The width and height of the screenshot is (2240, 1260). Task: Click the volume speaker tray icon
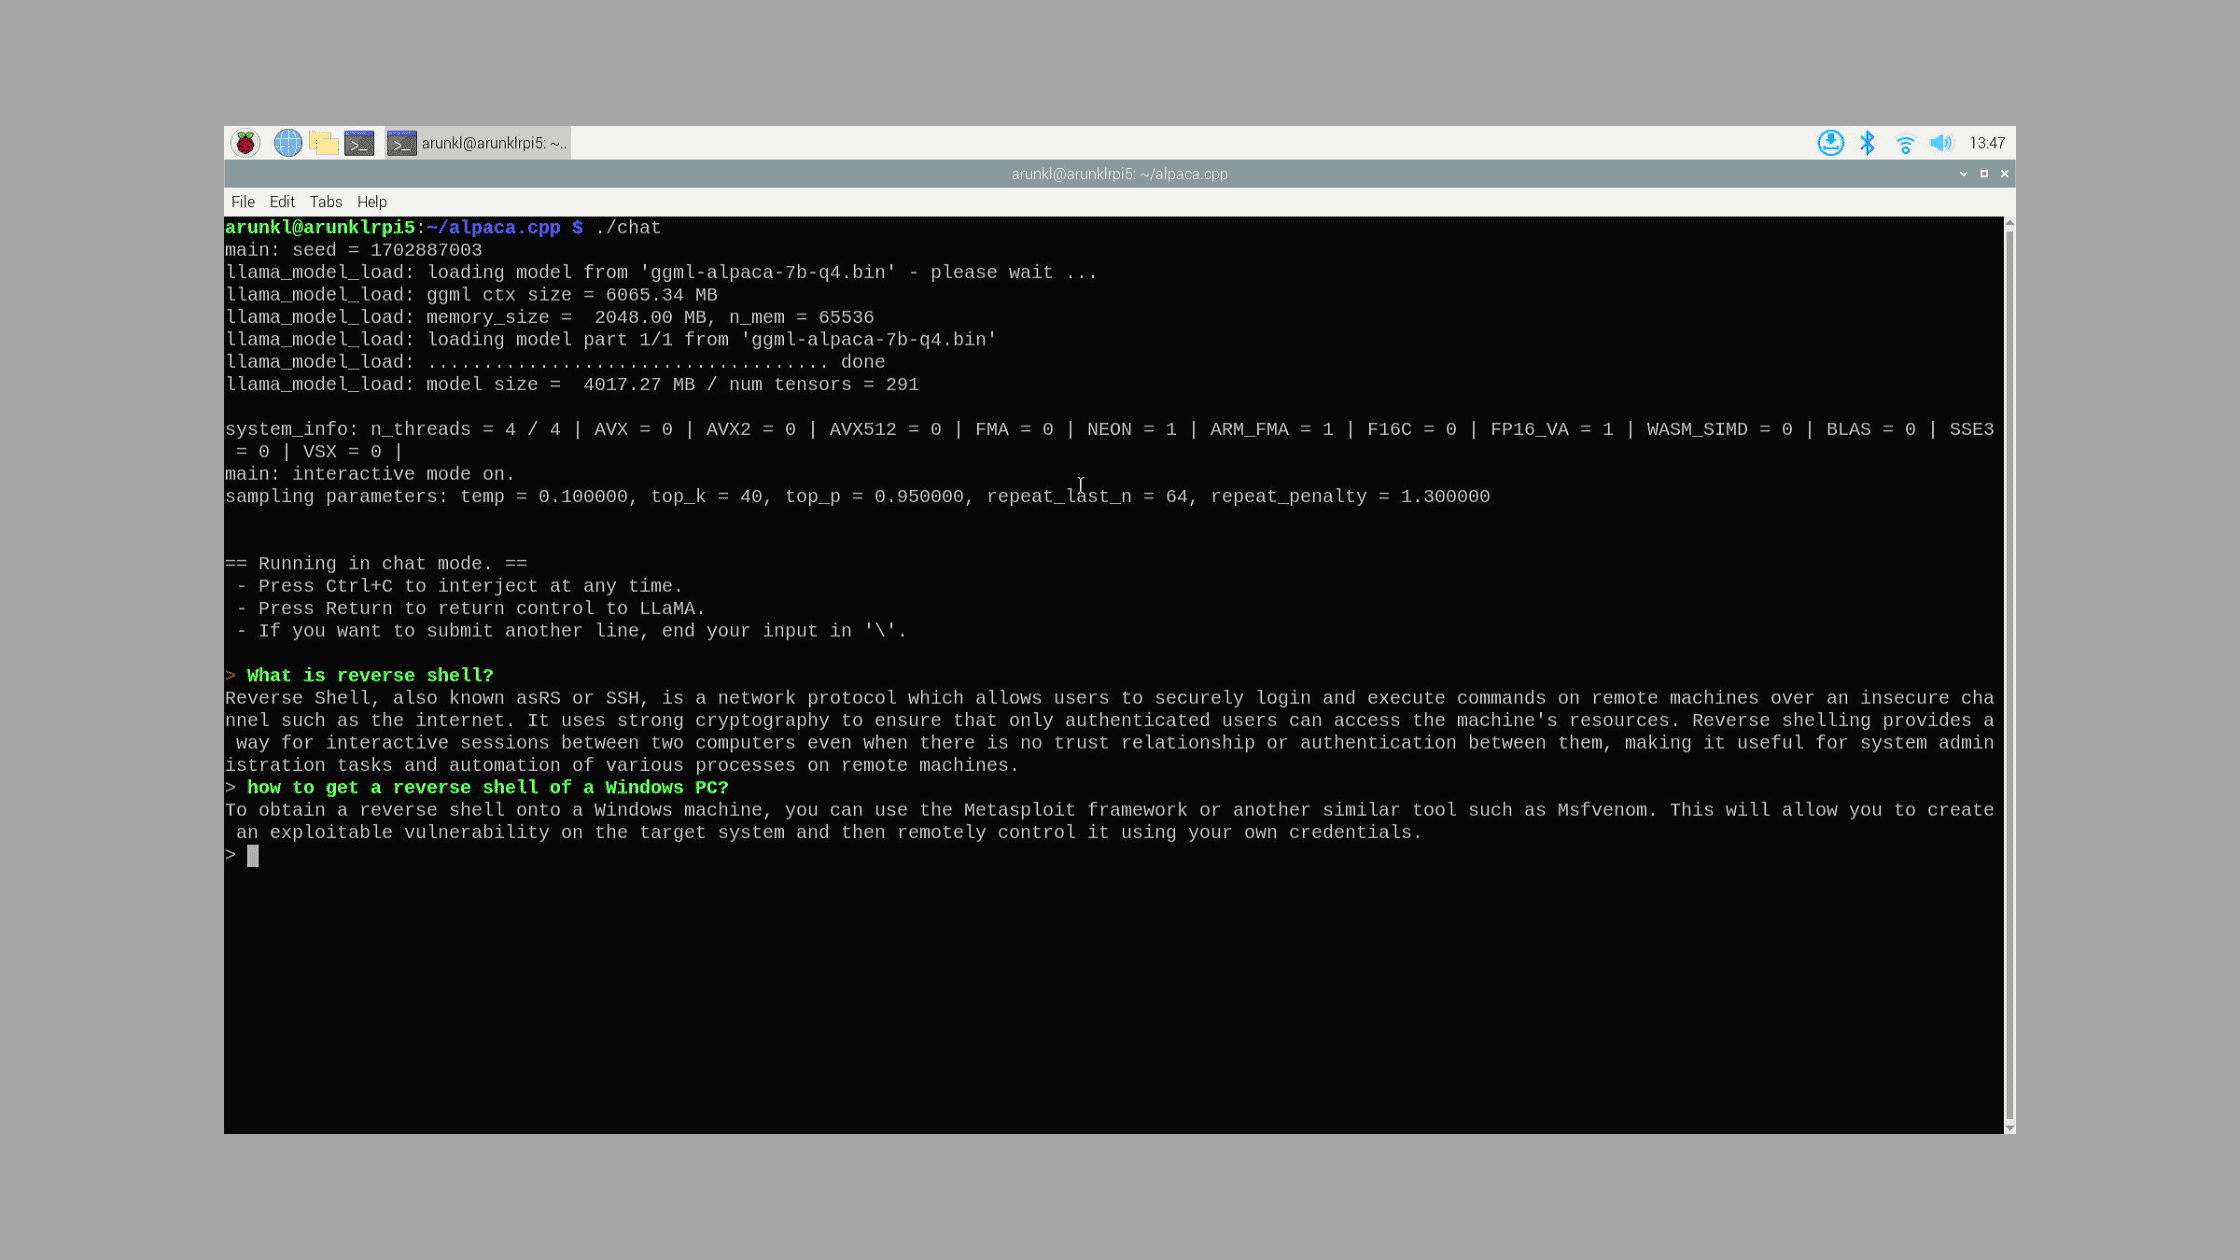1941,143
